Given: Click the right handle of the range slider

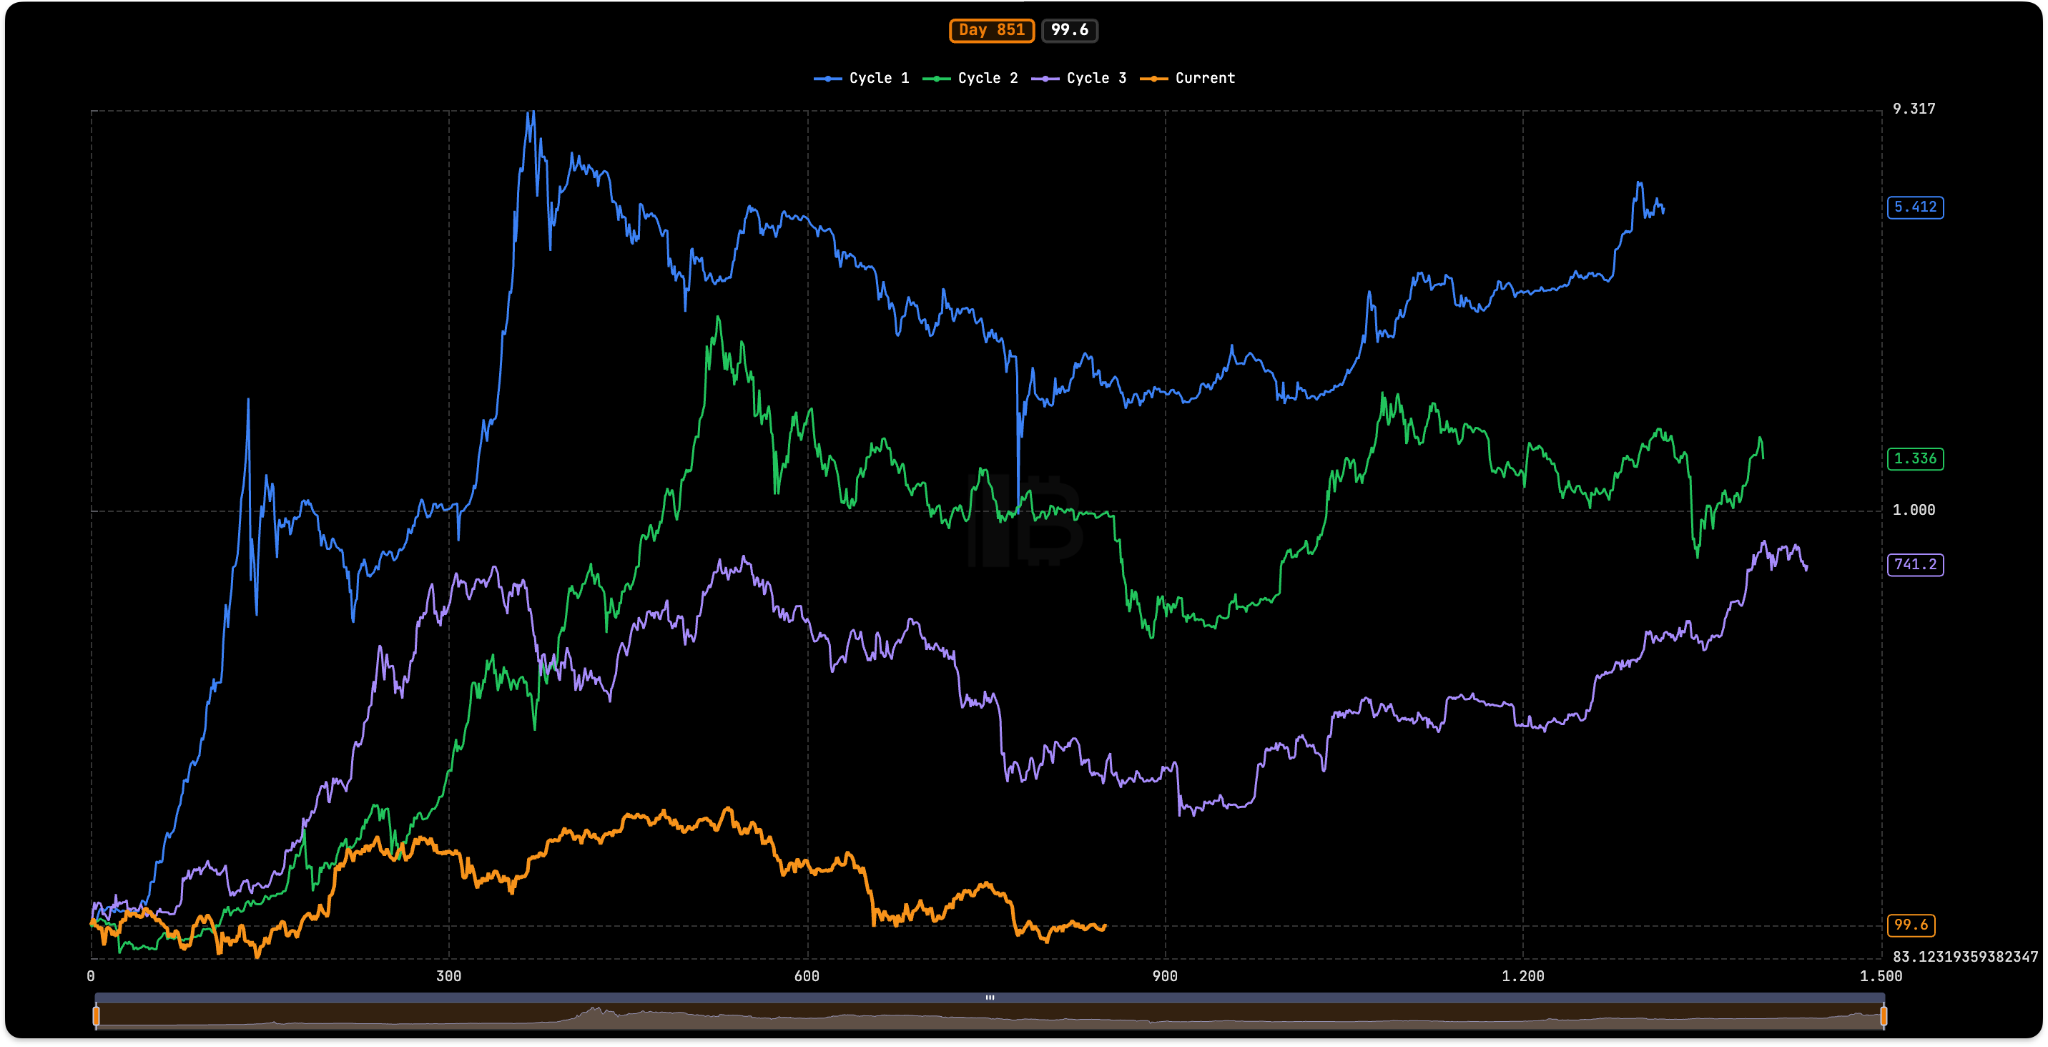Looking at the screenshot, I should [x=1883, y=1016].
